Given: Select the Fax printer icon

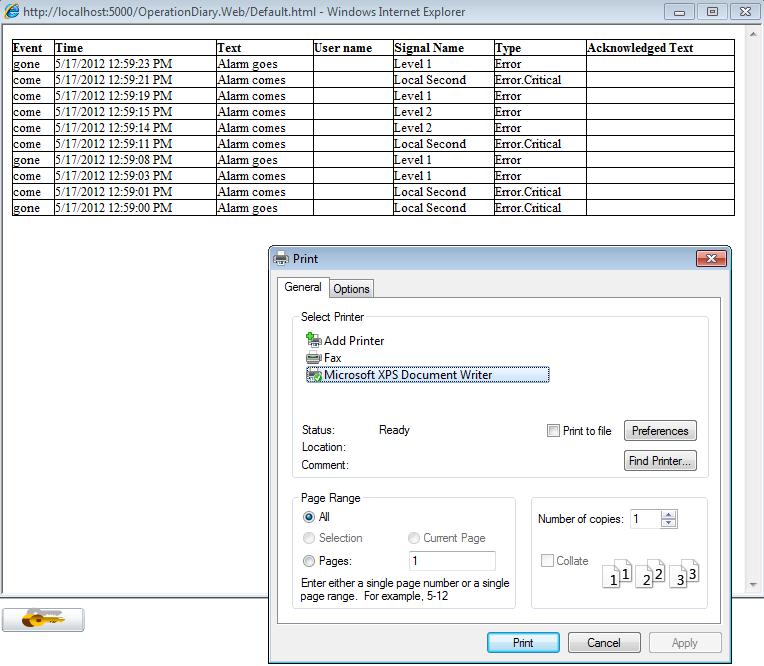Looking at the screenshot, I should pyautogui.click(x=314, y=358).
